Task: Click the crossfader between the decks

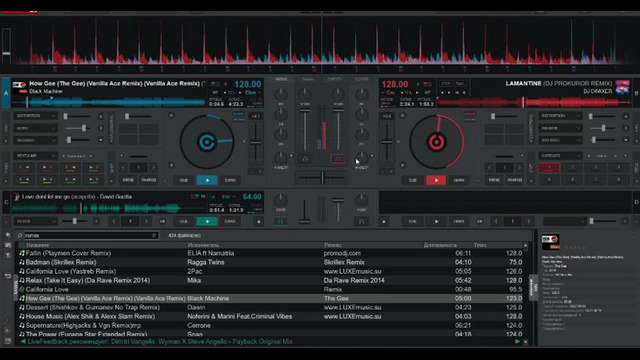Action: tap(321, 178)
